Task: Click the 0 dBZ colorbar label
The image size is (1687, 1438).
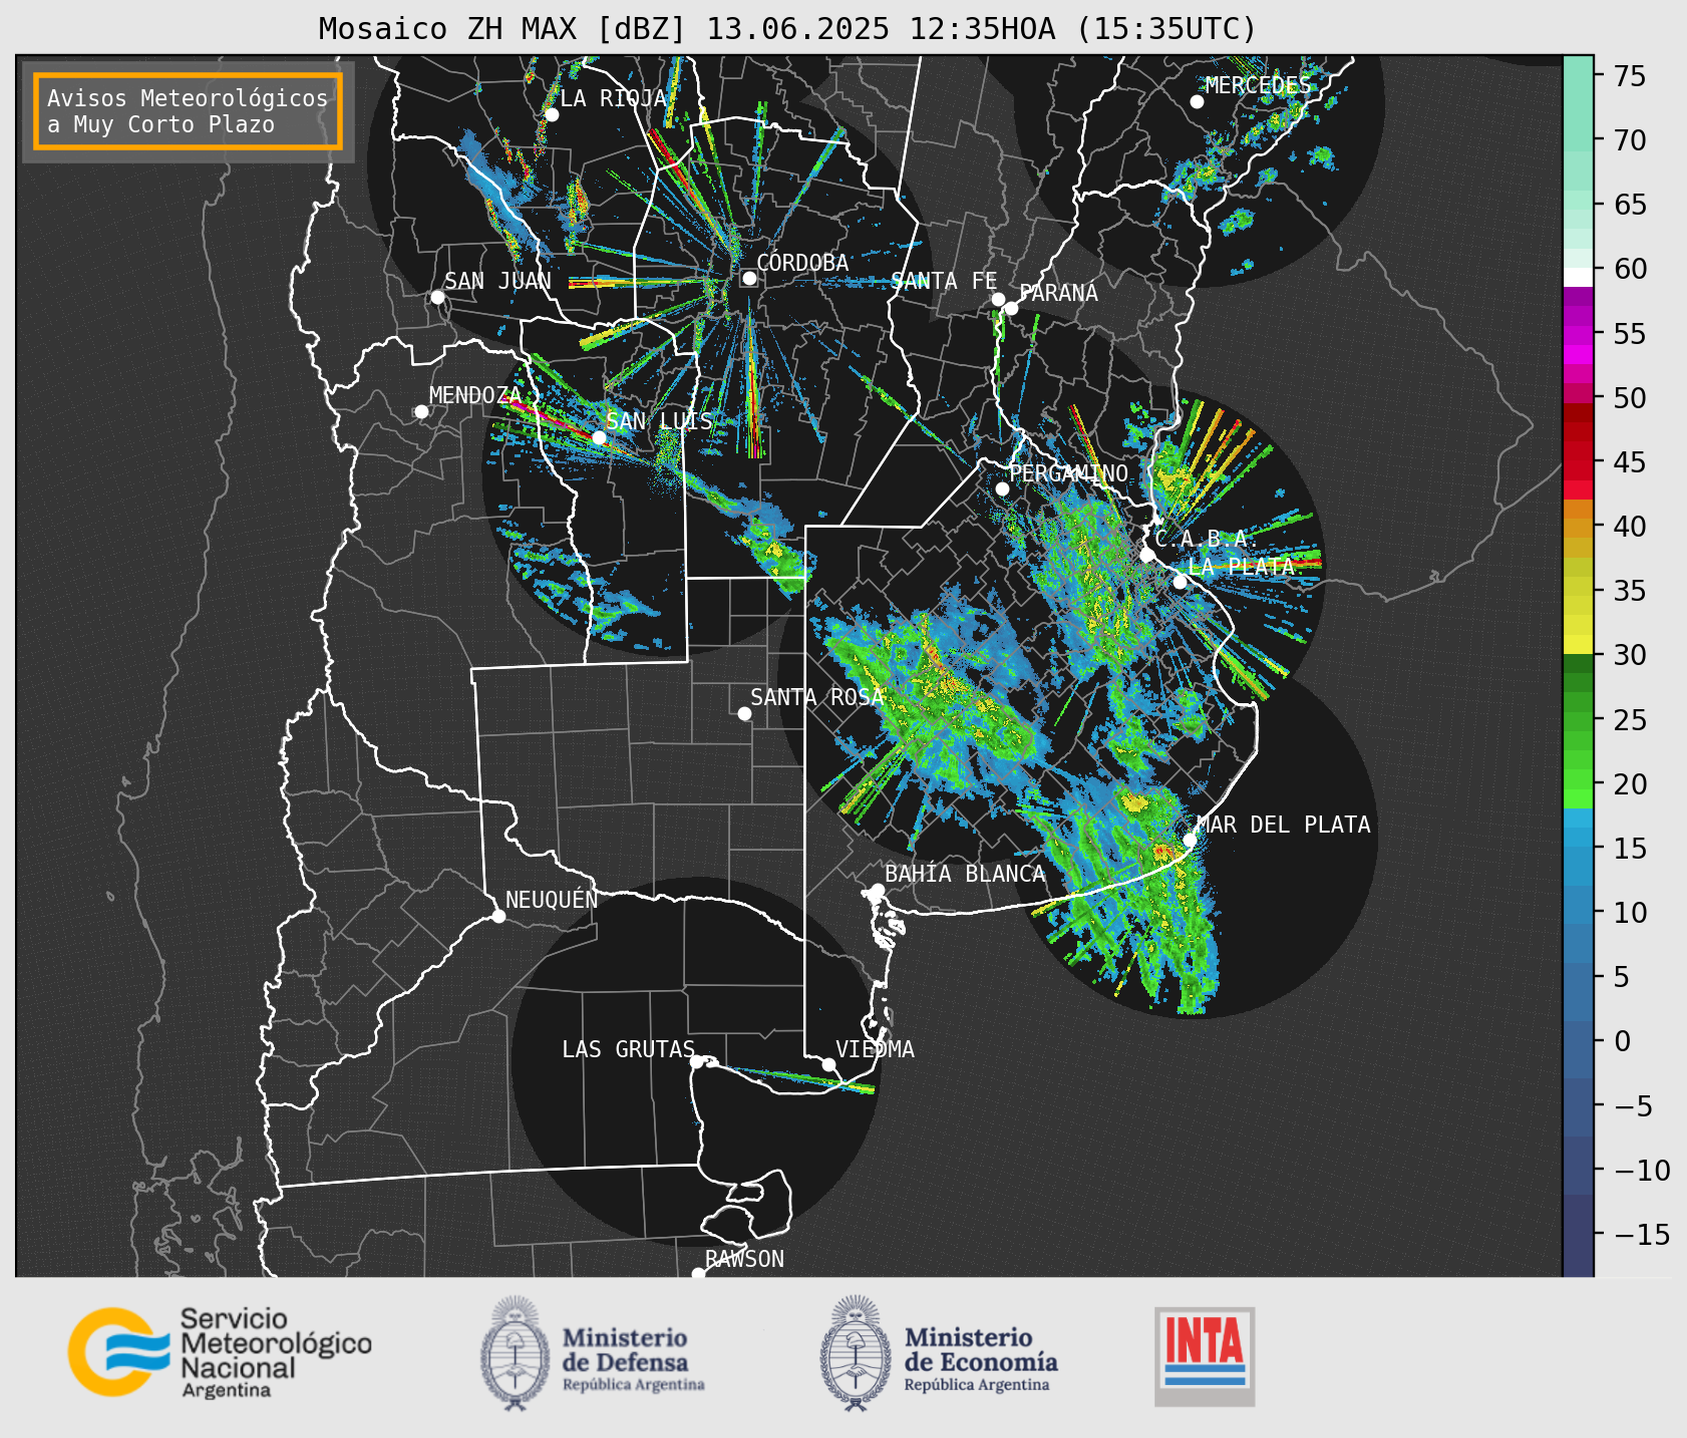Action: coord(1621,1041)
